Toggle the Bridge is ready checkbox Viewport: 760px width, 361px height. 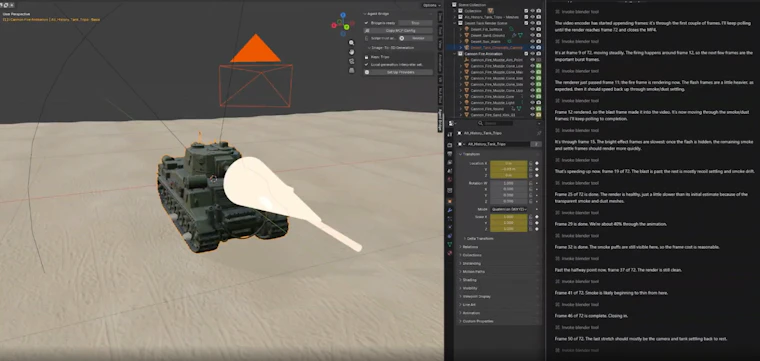click(x=366, y=23)
